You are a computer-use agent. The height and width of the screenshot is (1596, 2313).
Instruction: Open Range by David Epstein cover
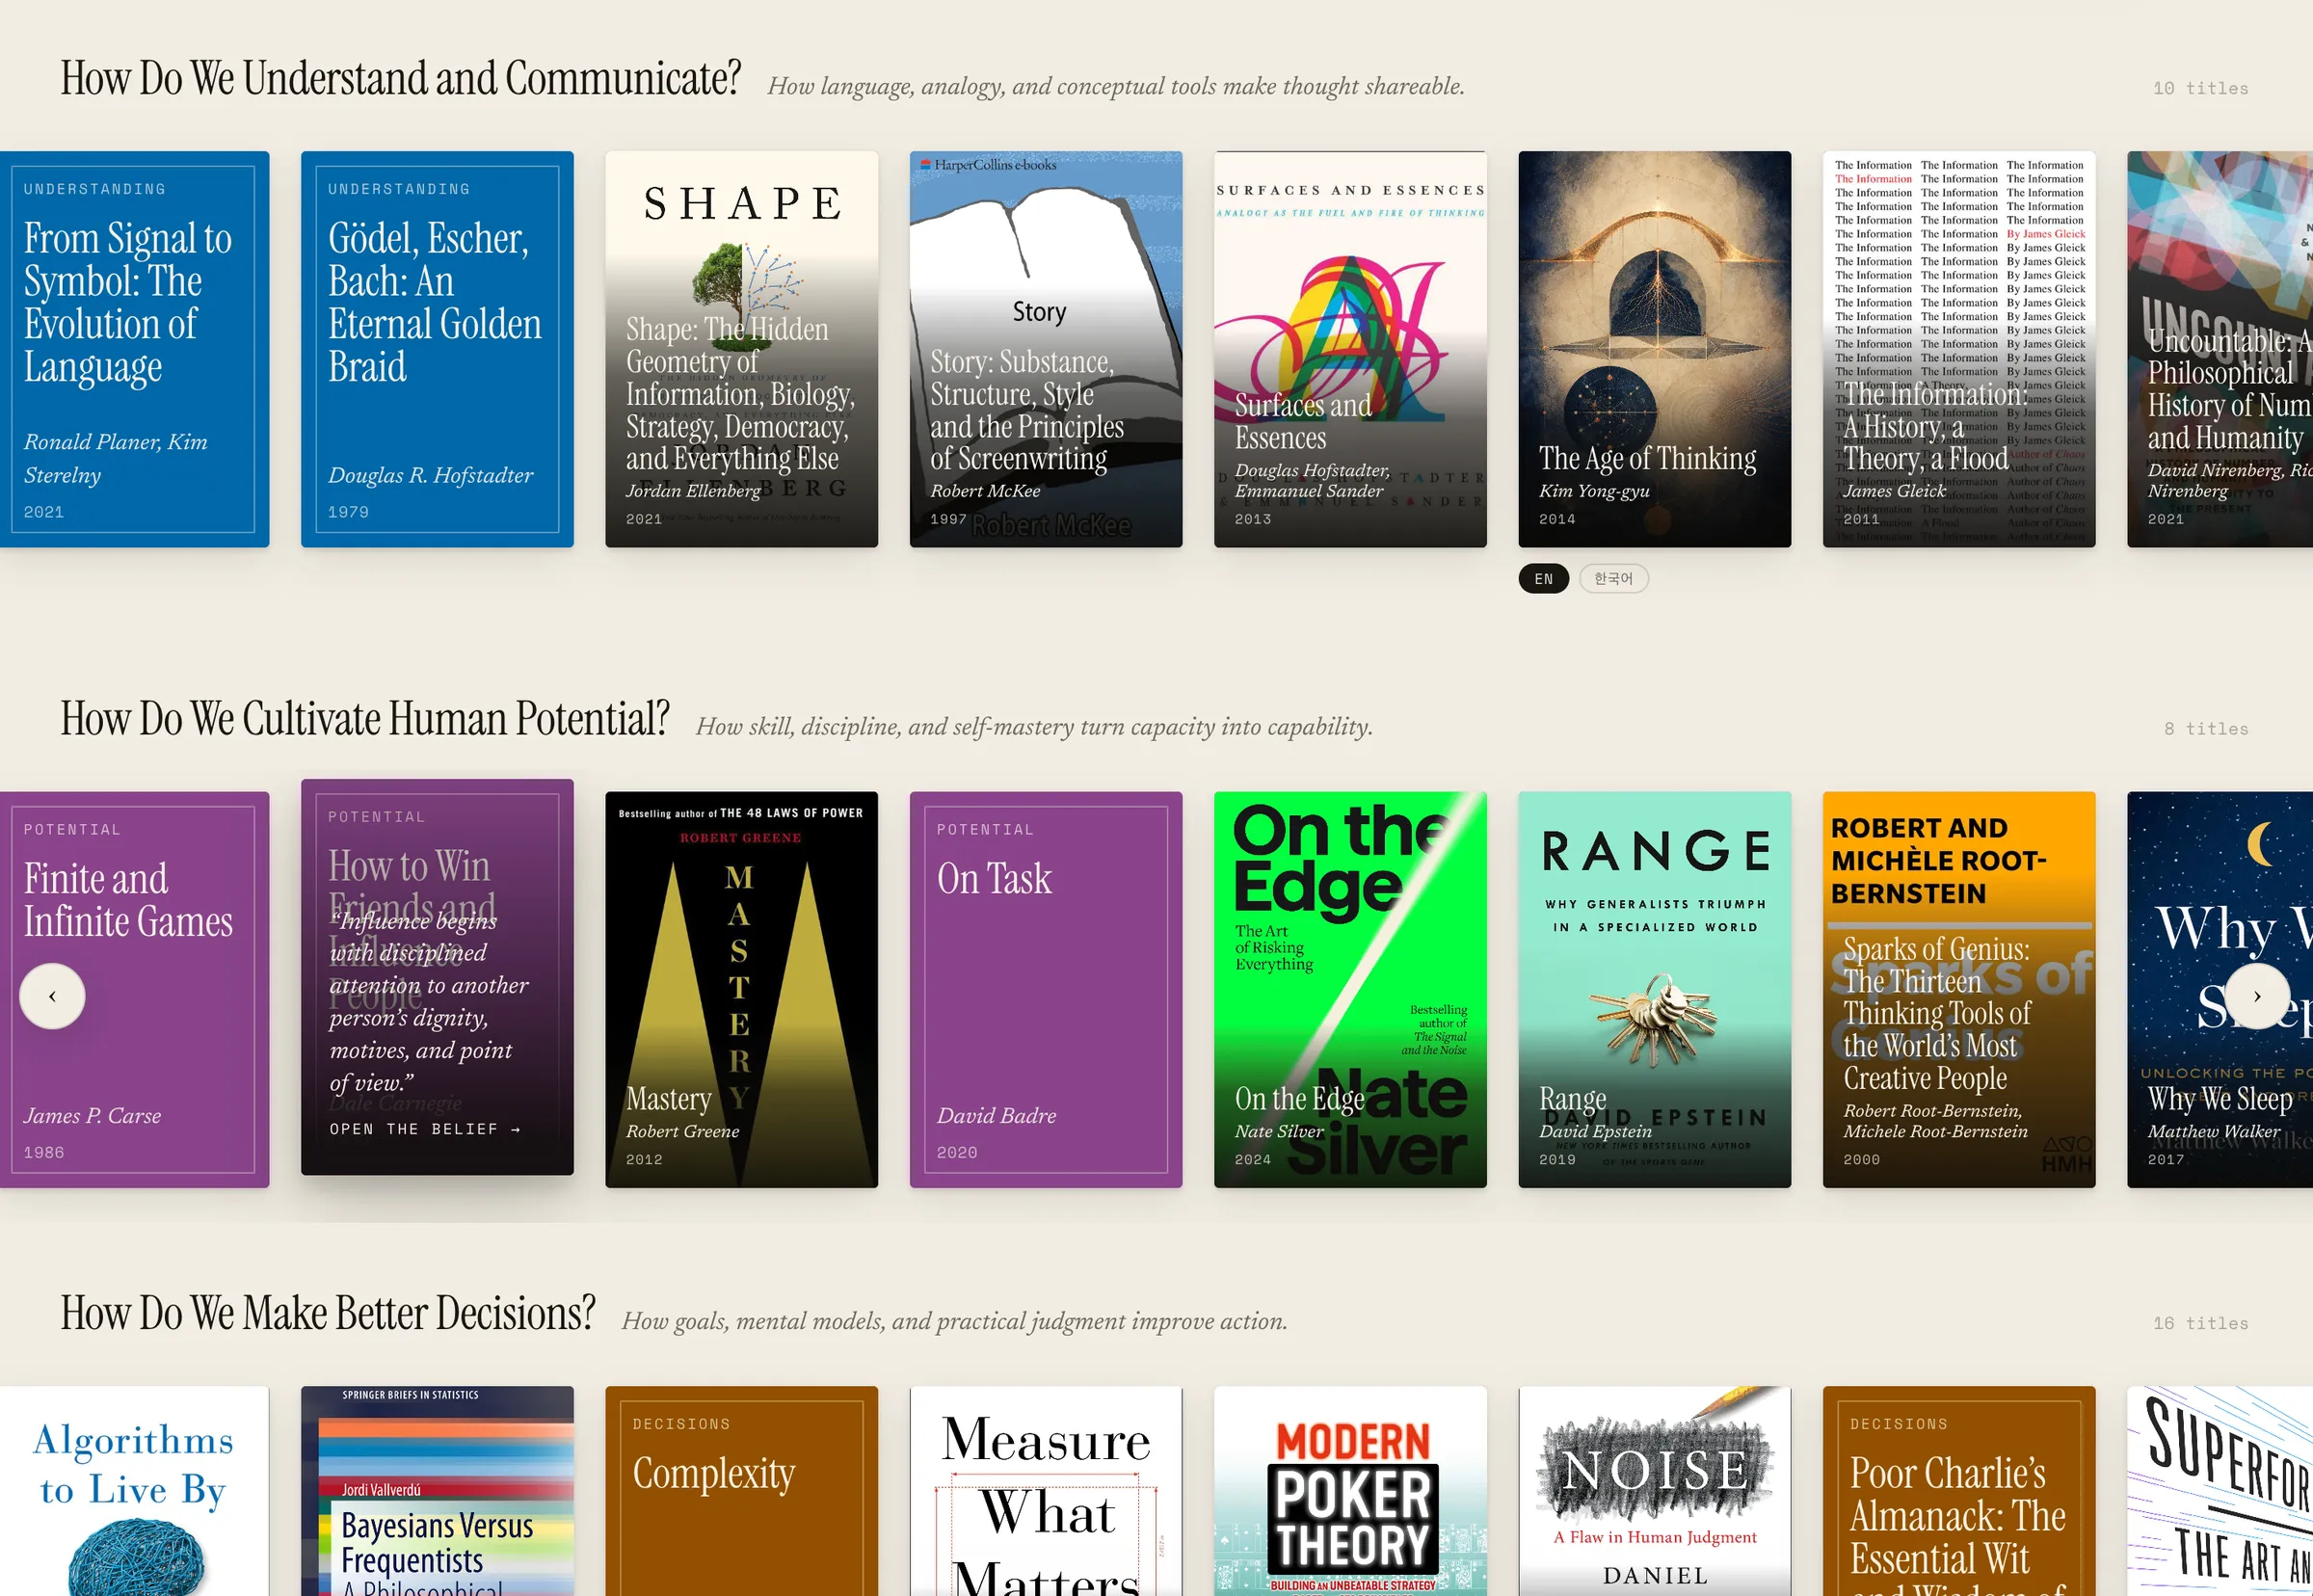[x=1654, y=990]
